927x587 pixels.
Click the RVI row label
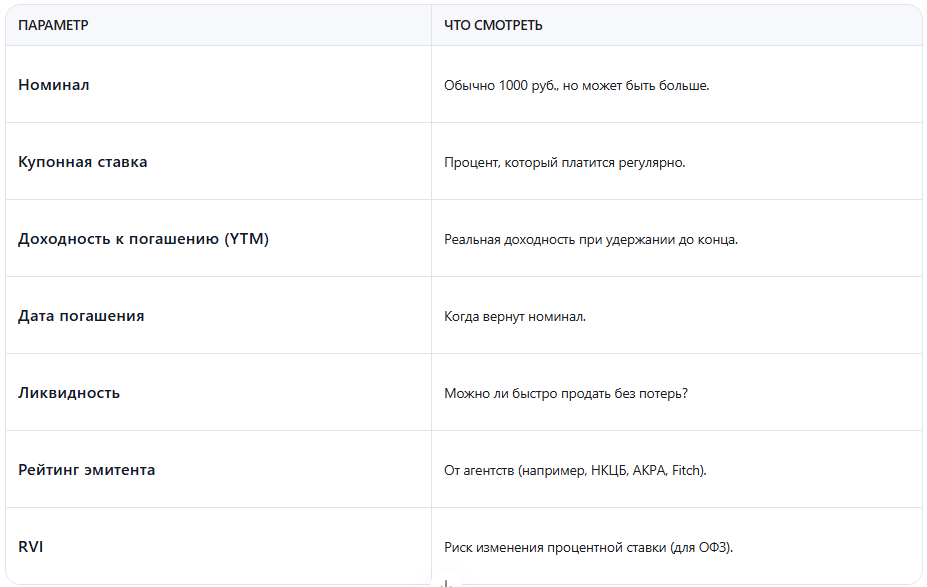(31, 547)
